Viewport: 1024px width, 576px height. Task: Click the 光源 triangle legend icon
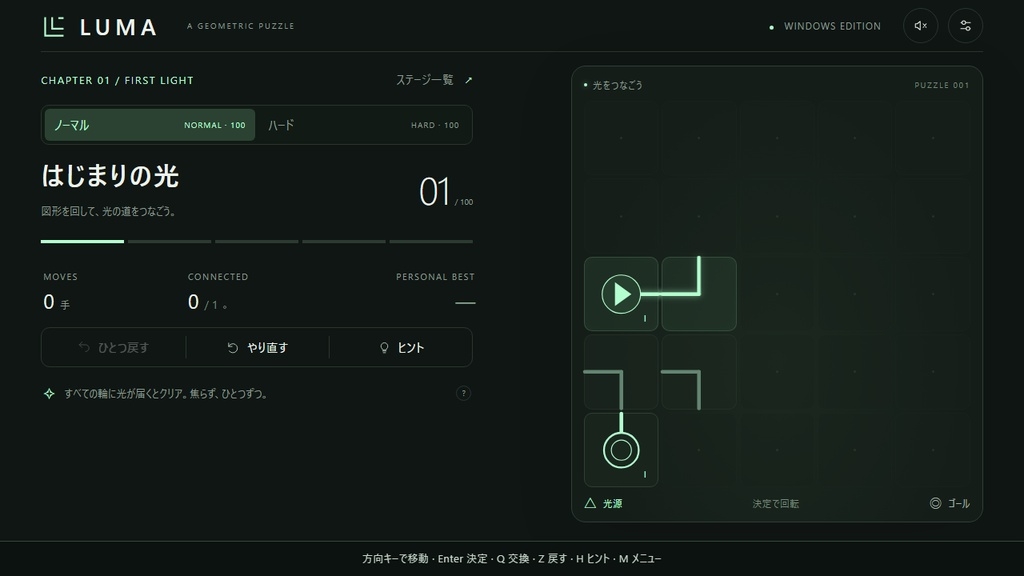pyautogui.click(x=590, y=503)
